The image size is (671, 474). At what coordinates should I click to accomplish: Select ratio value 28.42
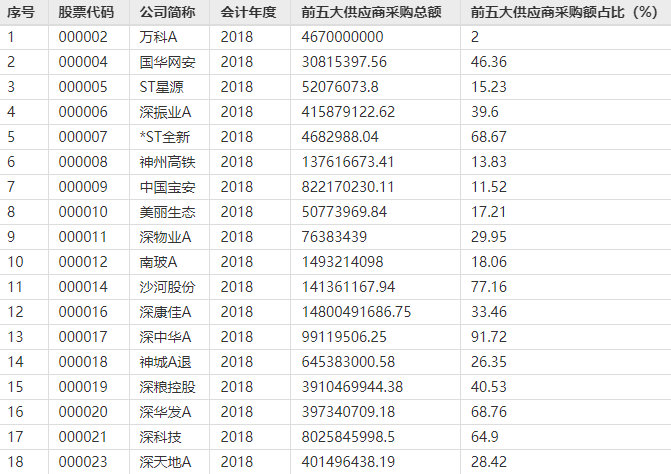coord(489,462)
